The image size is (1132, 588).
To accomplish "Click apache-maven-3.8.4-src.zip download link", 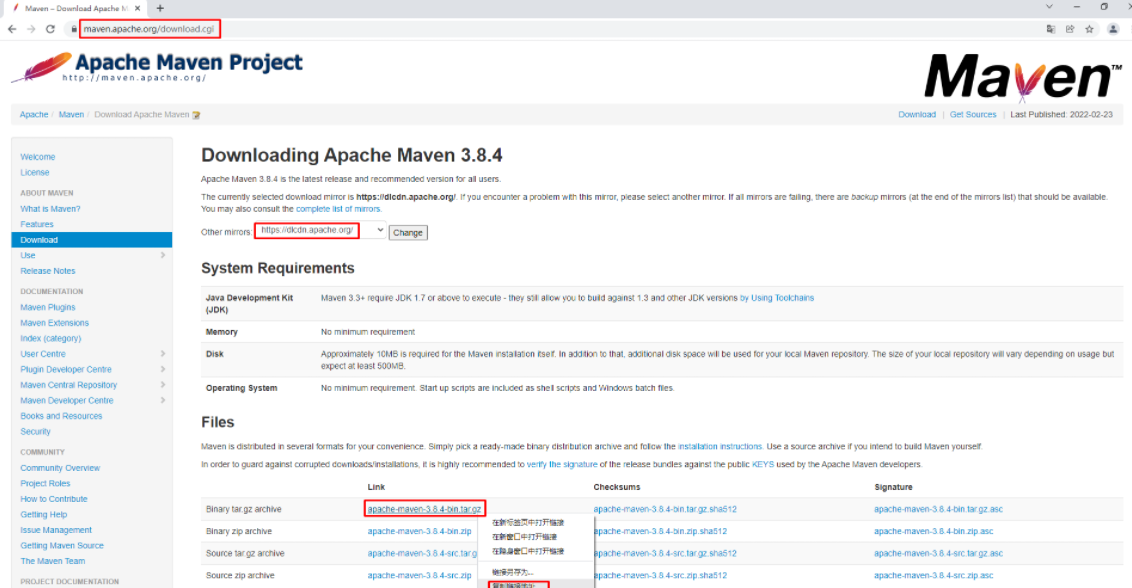I will pyautogui.click(x=419, y=576).
